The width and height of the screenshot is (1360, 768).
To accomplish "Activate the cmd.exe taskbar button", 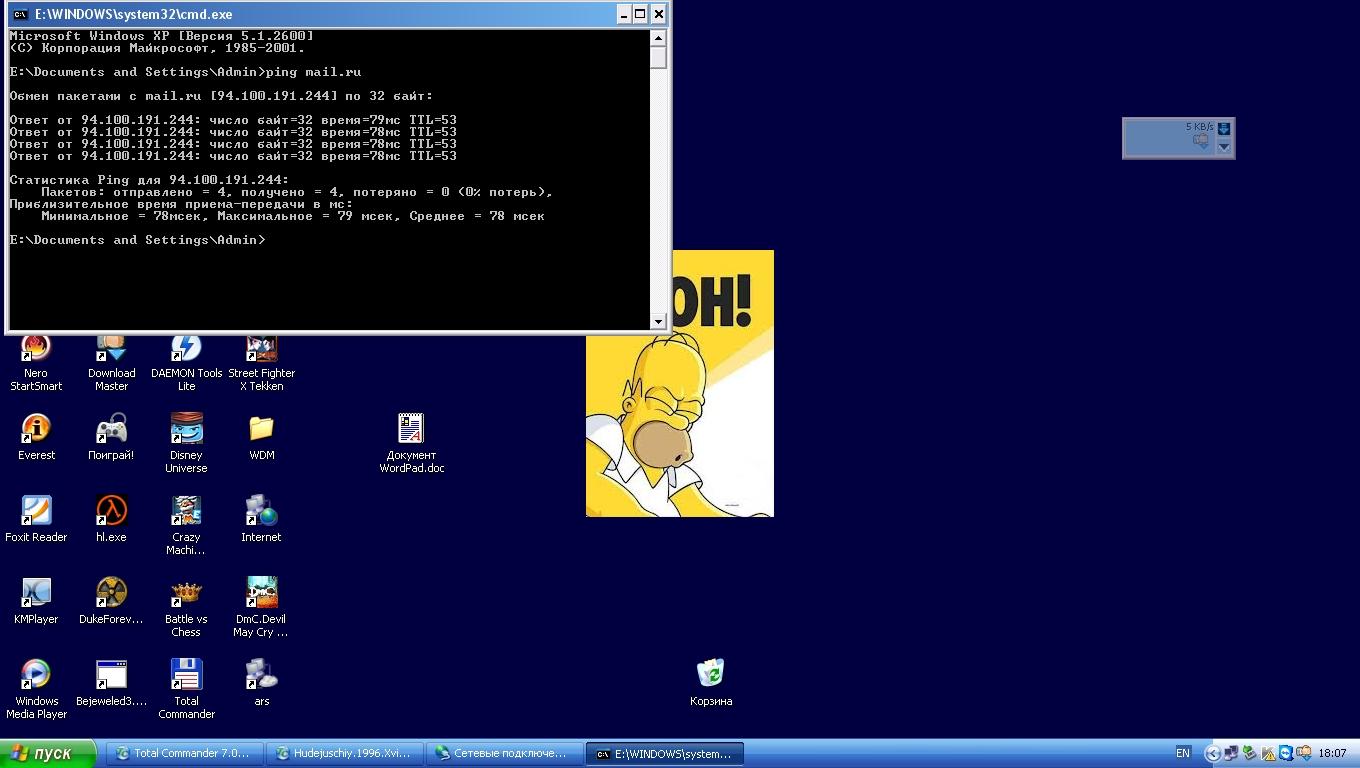I will [664, 753].
